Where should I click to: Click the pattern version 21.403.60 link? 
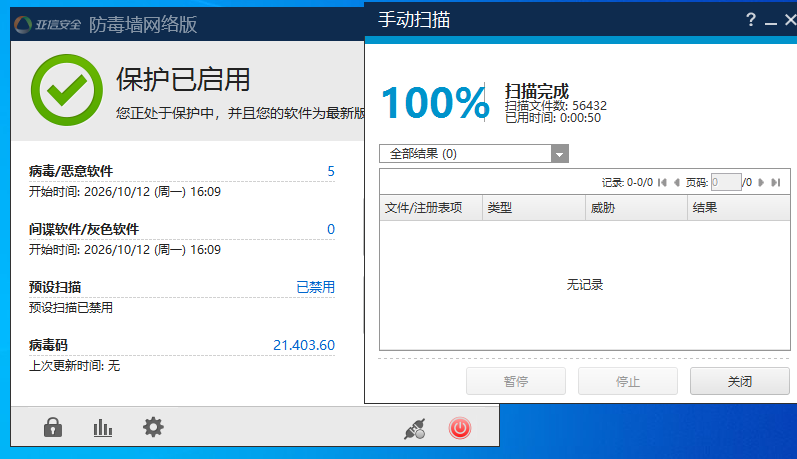point(304,345)
